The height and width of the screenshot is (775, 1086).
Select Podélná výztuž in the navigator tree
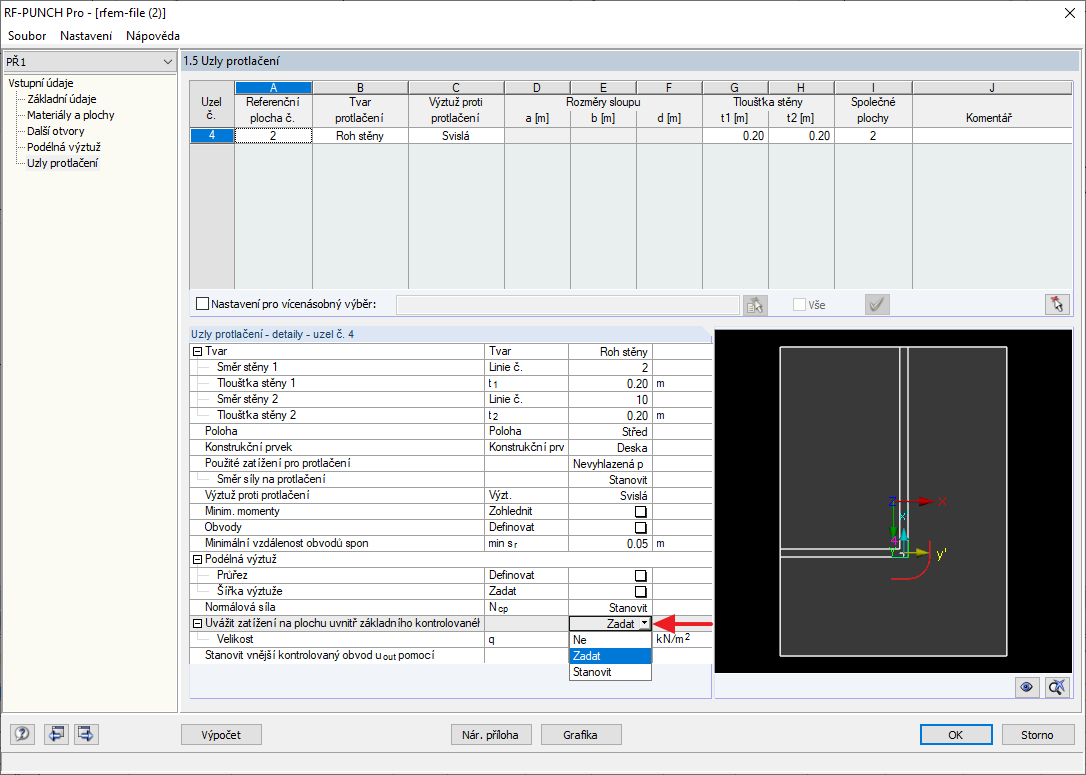point(64,147)
